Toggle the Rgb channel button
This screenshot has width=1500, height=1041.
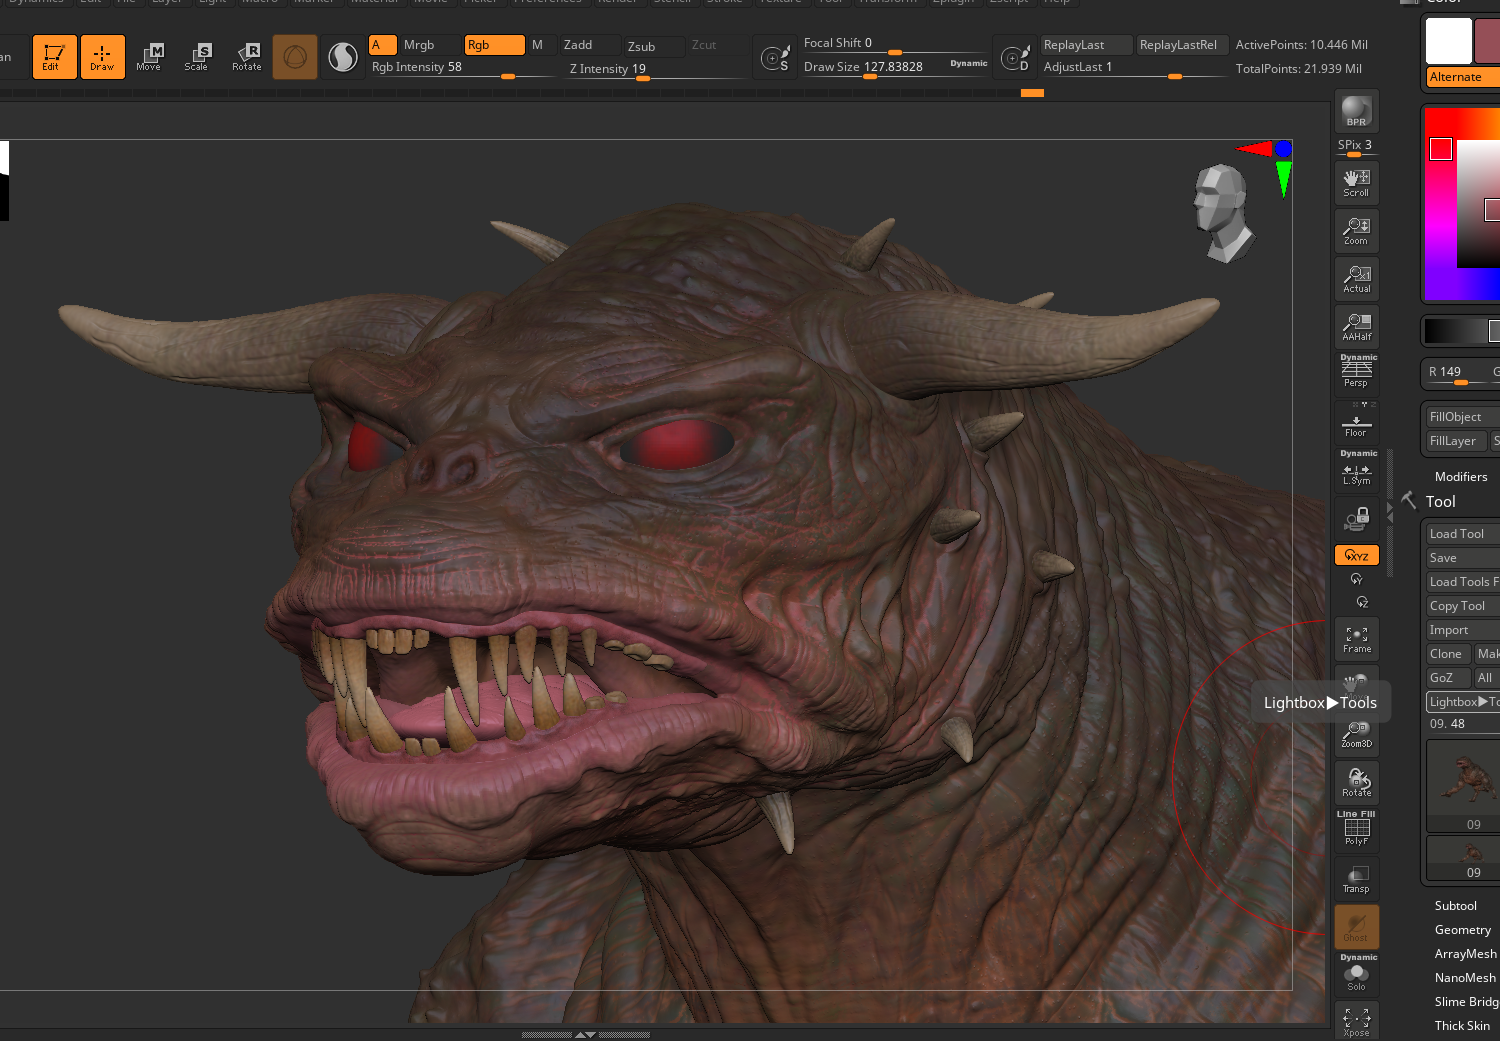click(494, 45)
